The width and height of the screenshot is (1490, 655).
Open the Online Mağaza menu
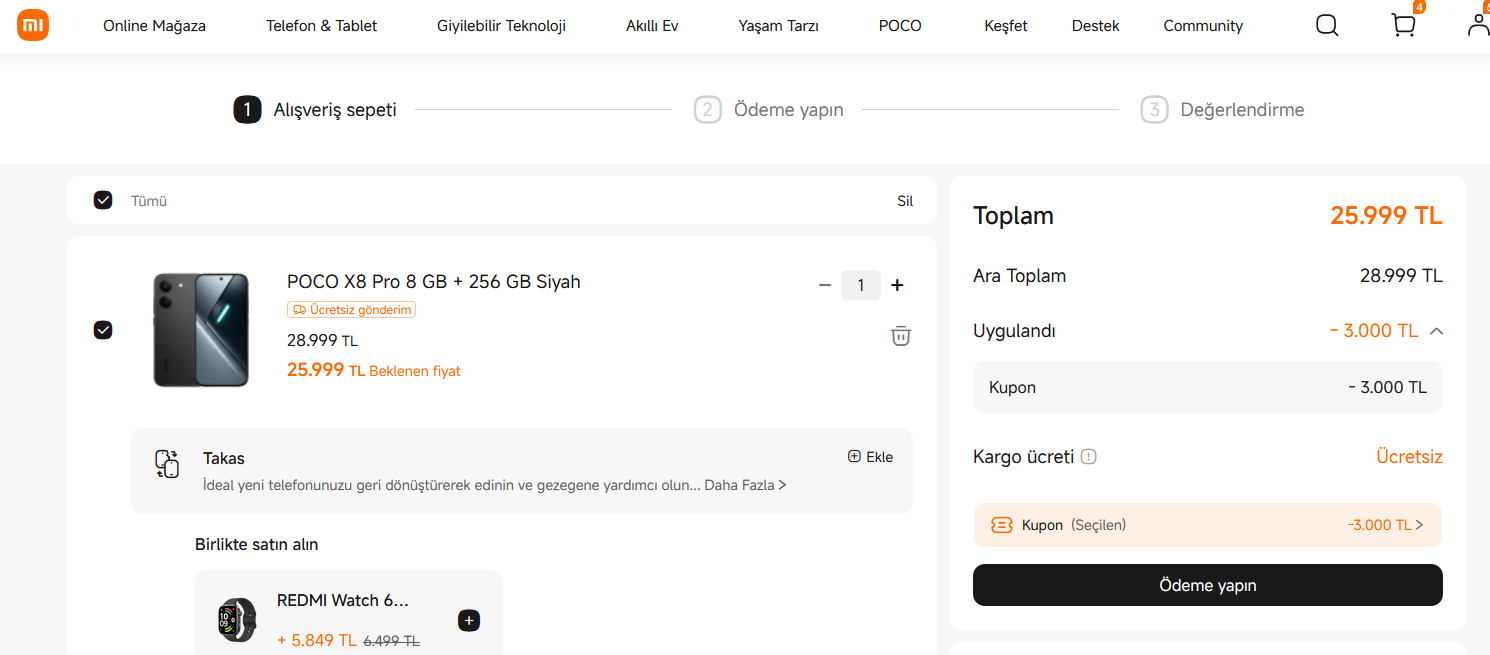(154, 26)
